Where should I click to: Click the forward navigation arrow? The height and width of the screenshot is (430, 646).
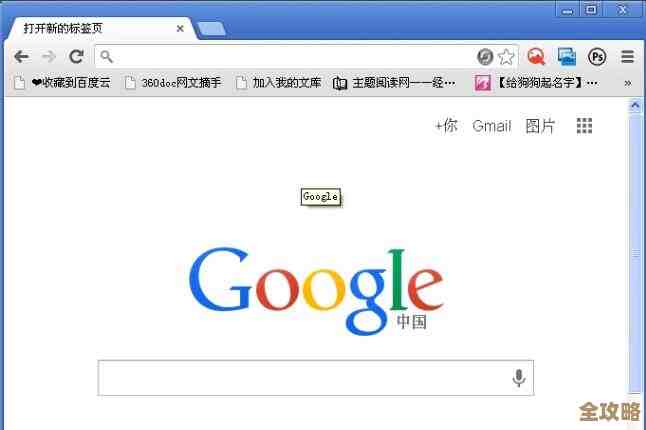(x=49, y=56)
